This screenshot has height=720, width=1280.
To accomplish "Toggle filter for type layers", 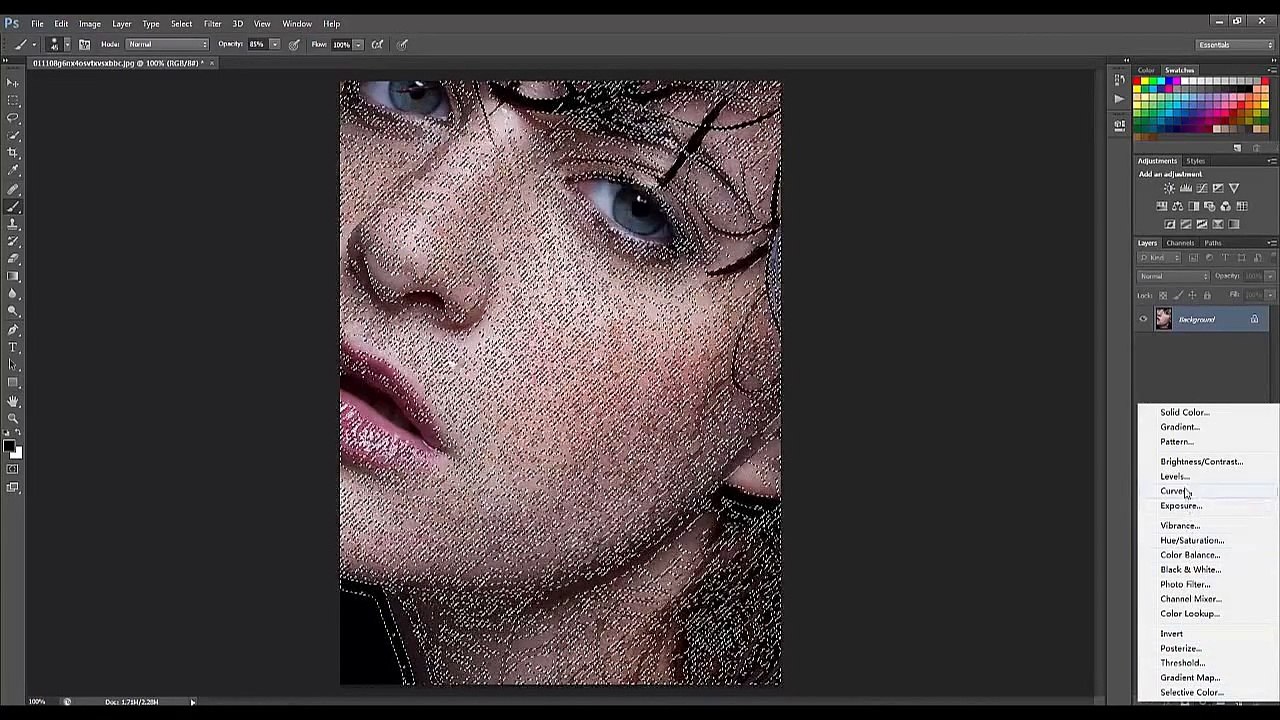I will coord(1225,258).
